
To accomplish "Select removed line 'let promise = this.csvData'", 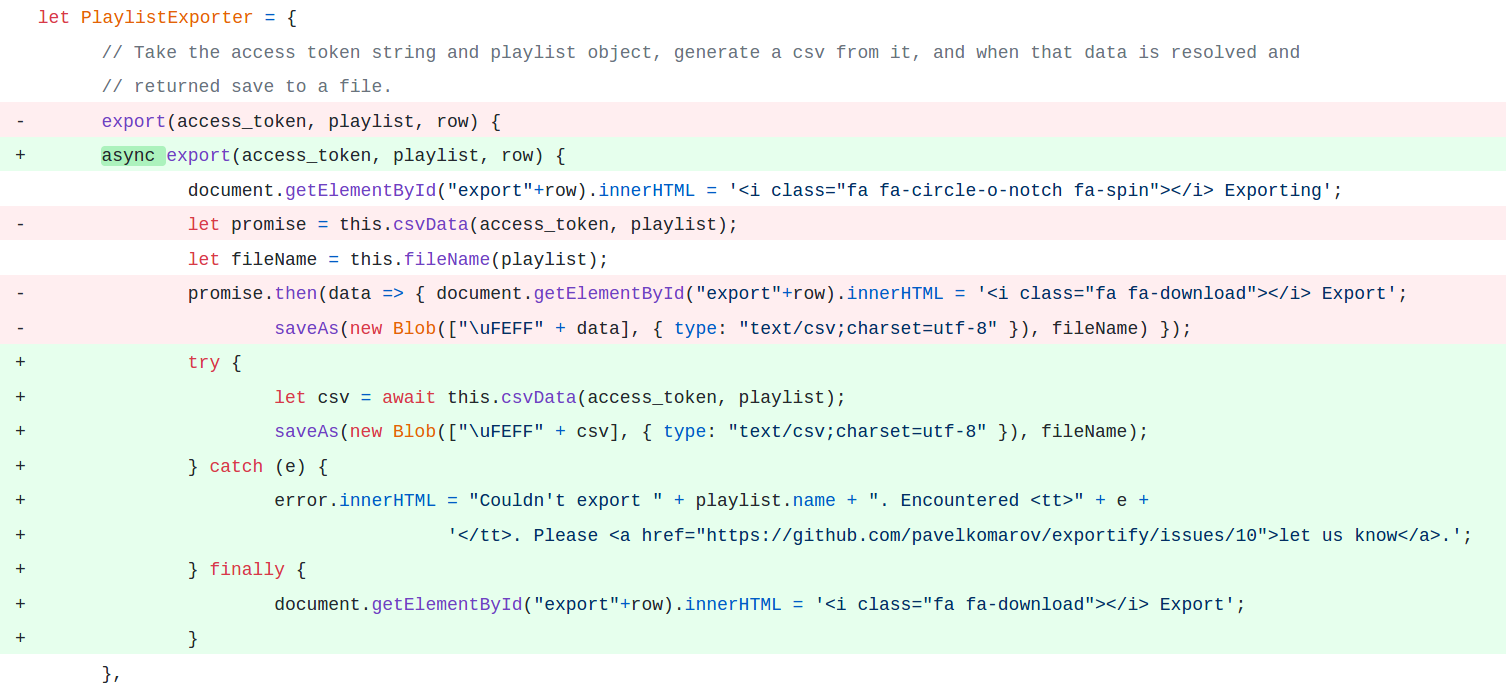I will [x=753, y=224].
